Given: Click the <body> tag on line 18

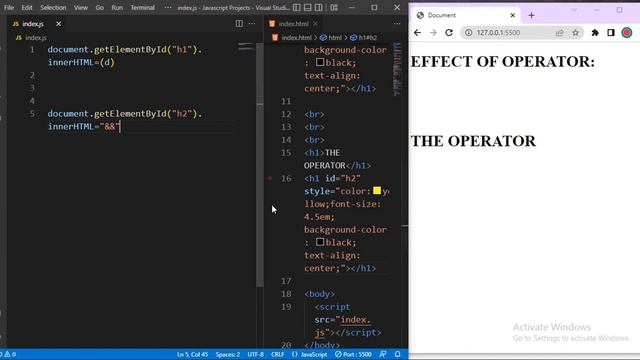Looking at the screenshot, I should [x=319, y=294].
